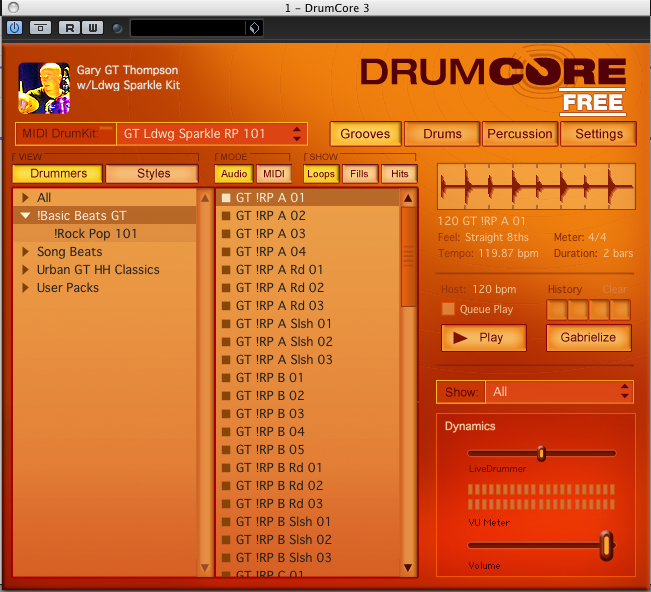
Task: Select the Drummers view
Action: [58, 174]
